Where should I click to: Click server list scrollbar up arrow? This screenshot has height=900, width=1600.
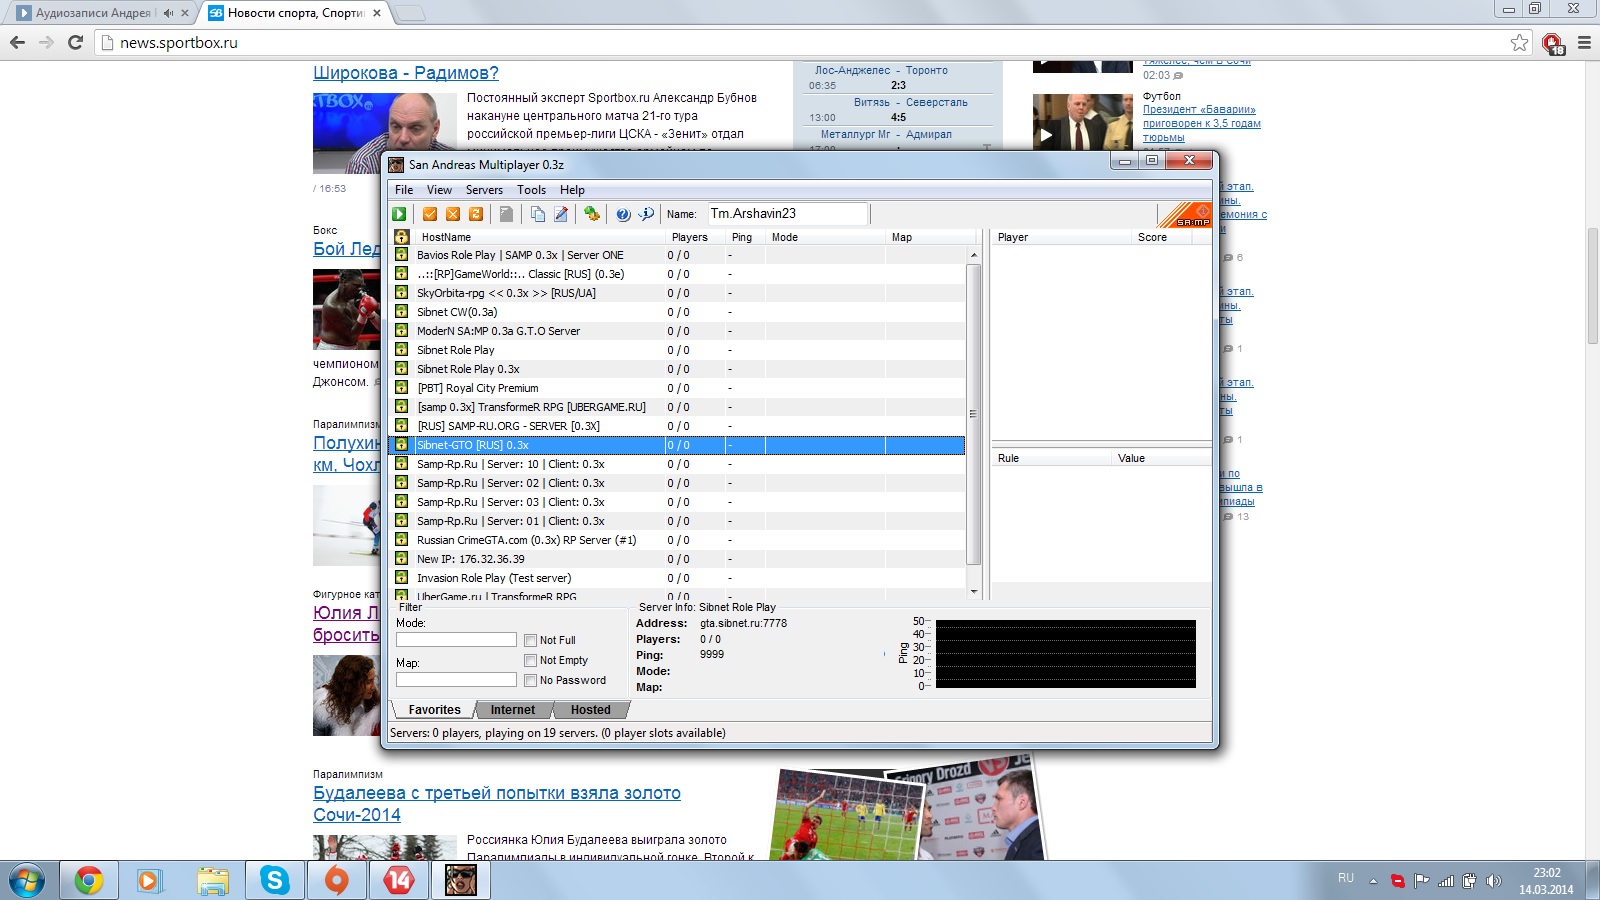tap(974, 256)
